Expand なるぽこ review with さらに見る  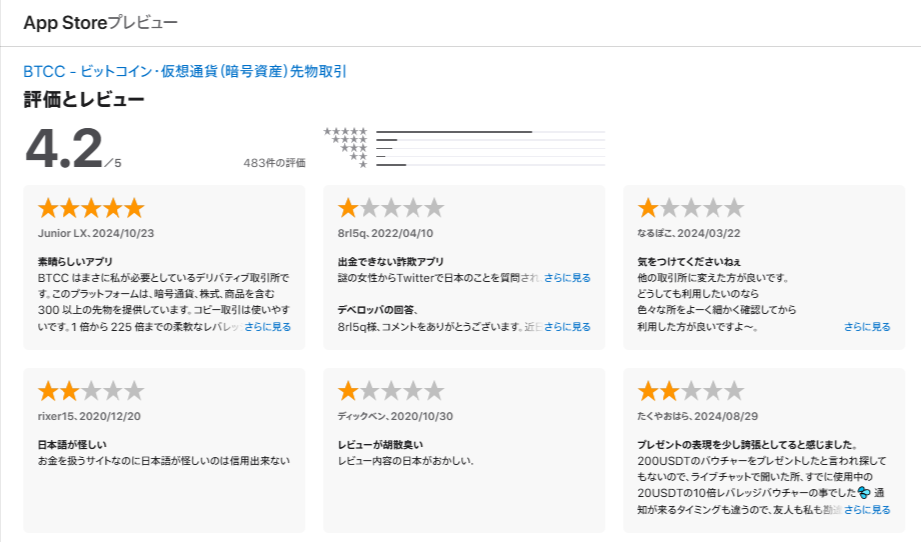[x=867, y=326]
